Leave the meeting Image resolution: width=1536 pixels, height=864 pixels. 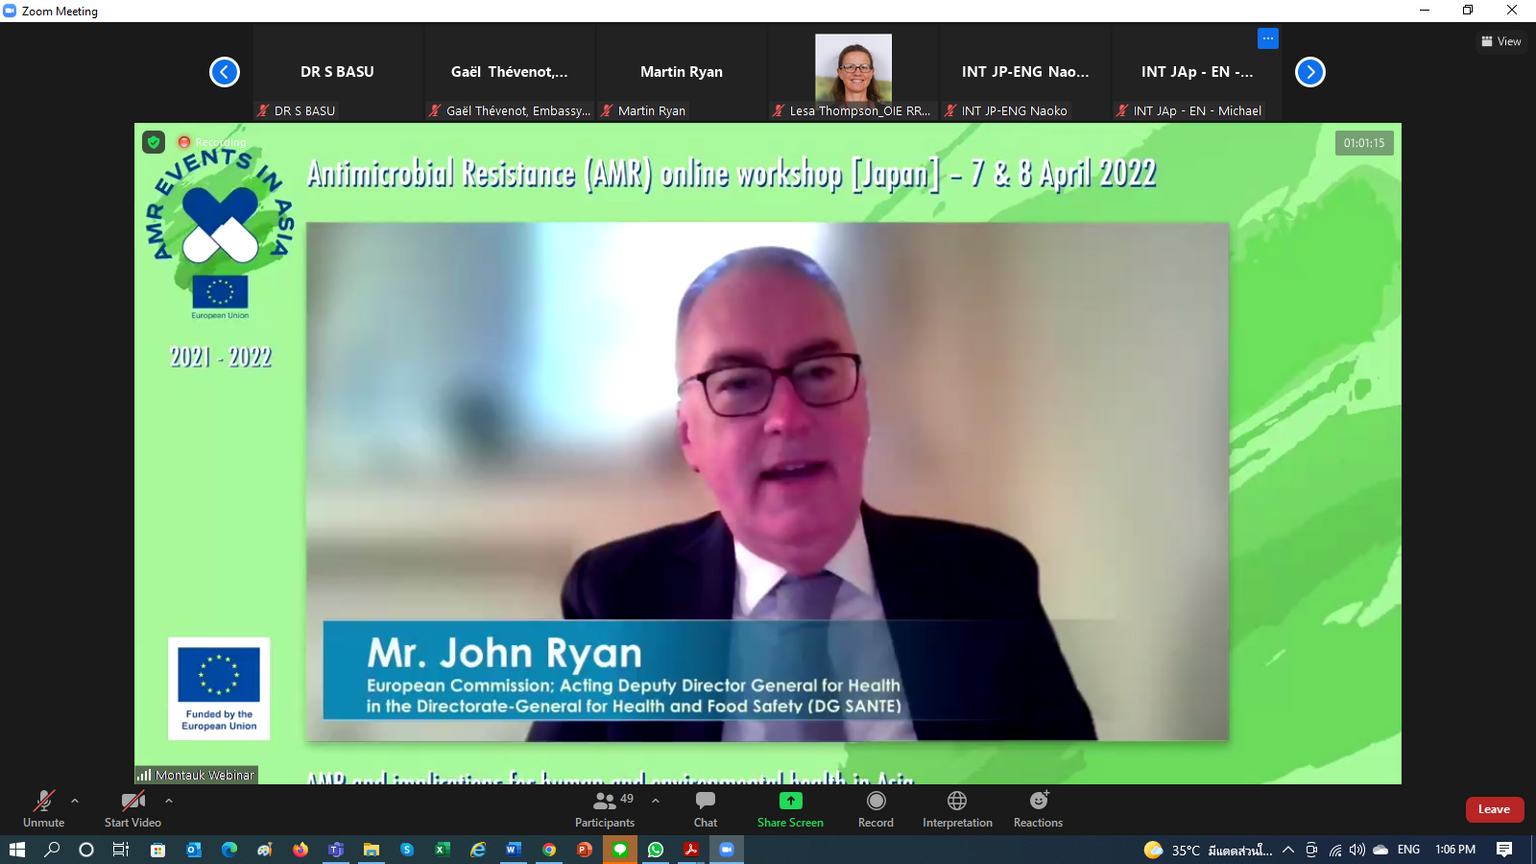click(1494, 809)
